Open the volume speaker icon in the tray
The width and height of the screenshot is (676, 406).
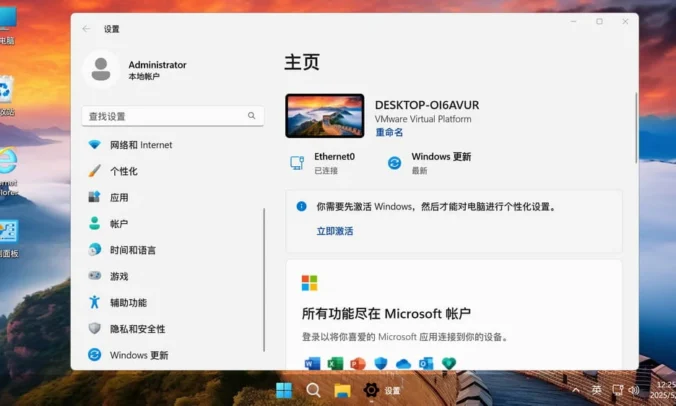[634, 390]
